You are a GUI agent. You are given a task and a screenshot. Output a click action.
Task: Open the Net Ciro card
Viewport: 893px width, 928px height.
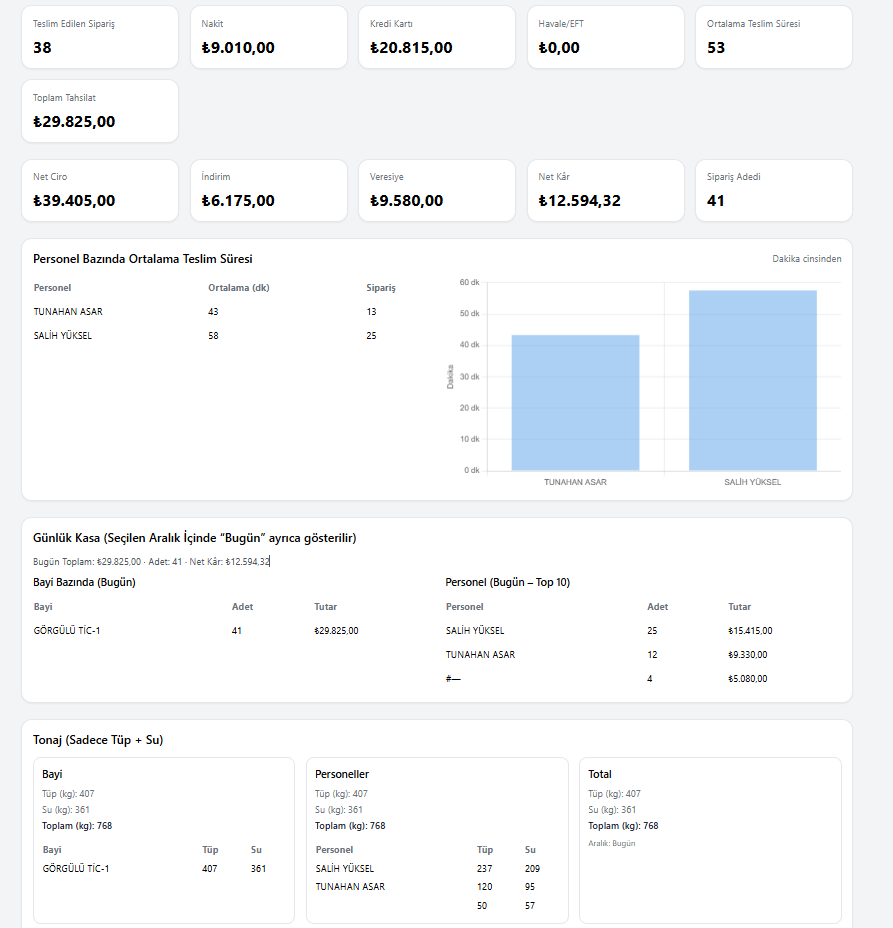[x=100, y=190]
